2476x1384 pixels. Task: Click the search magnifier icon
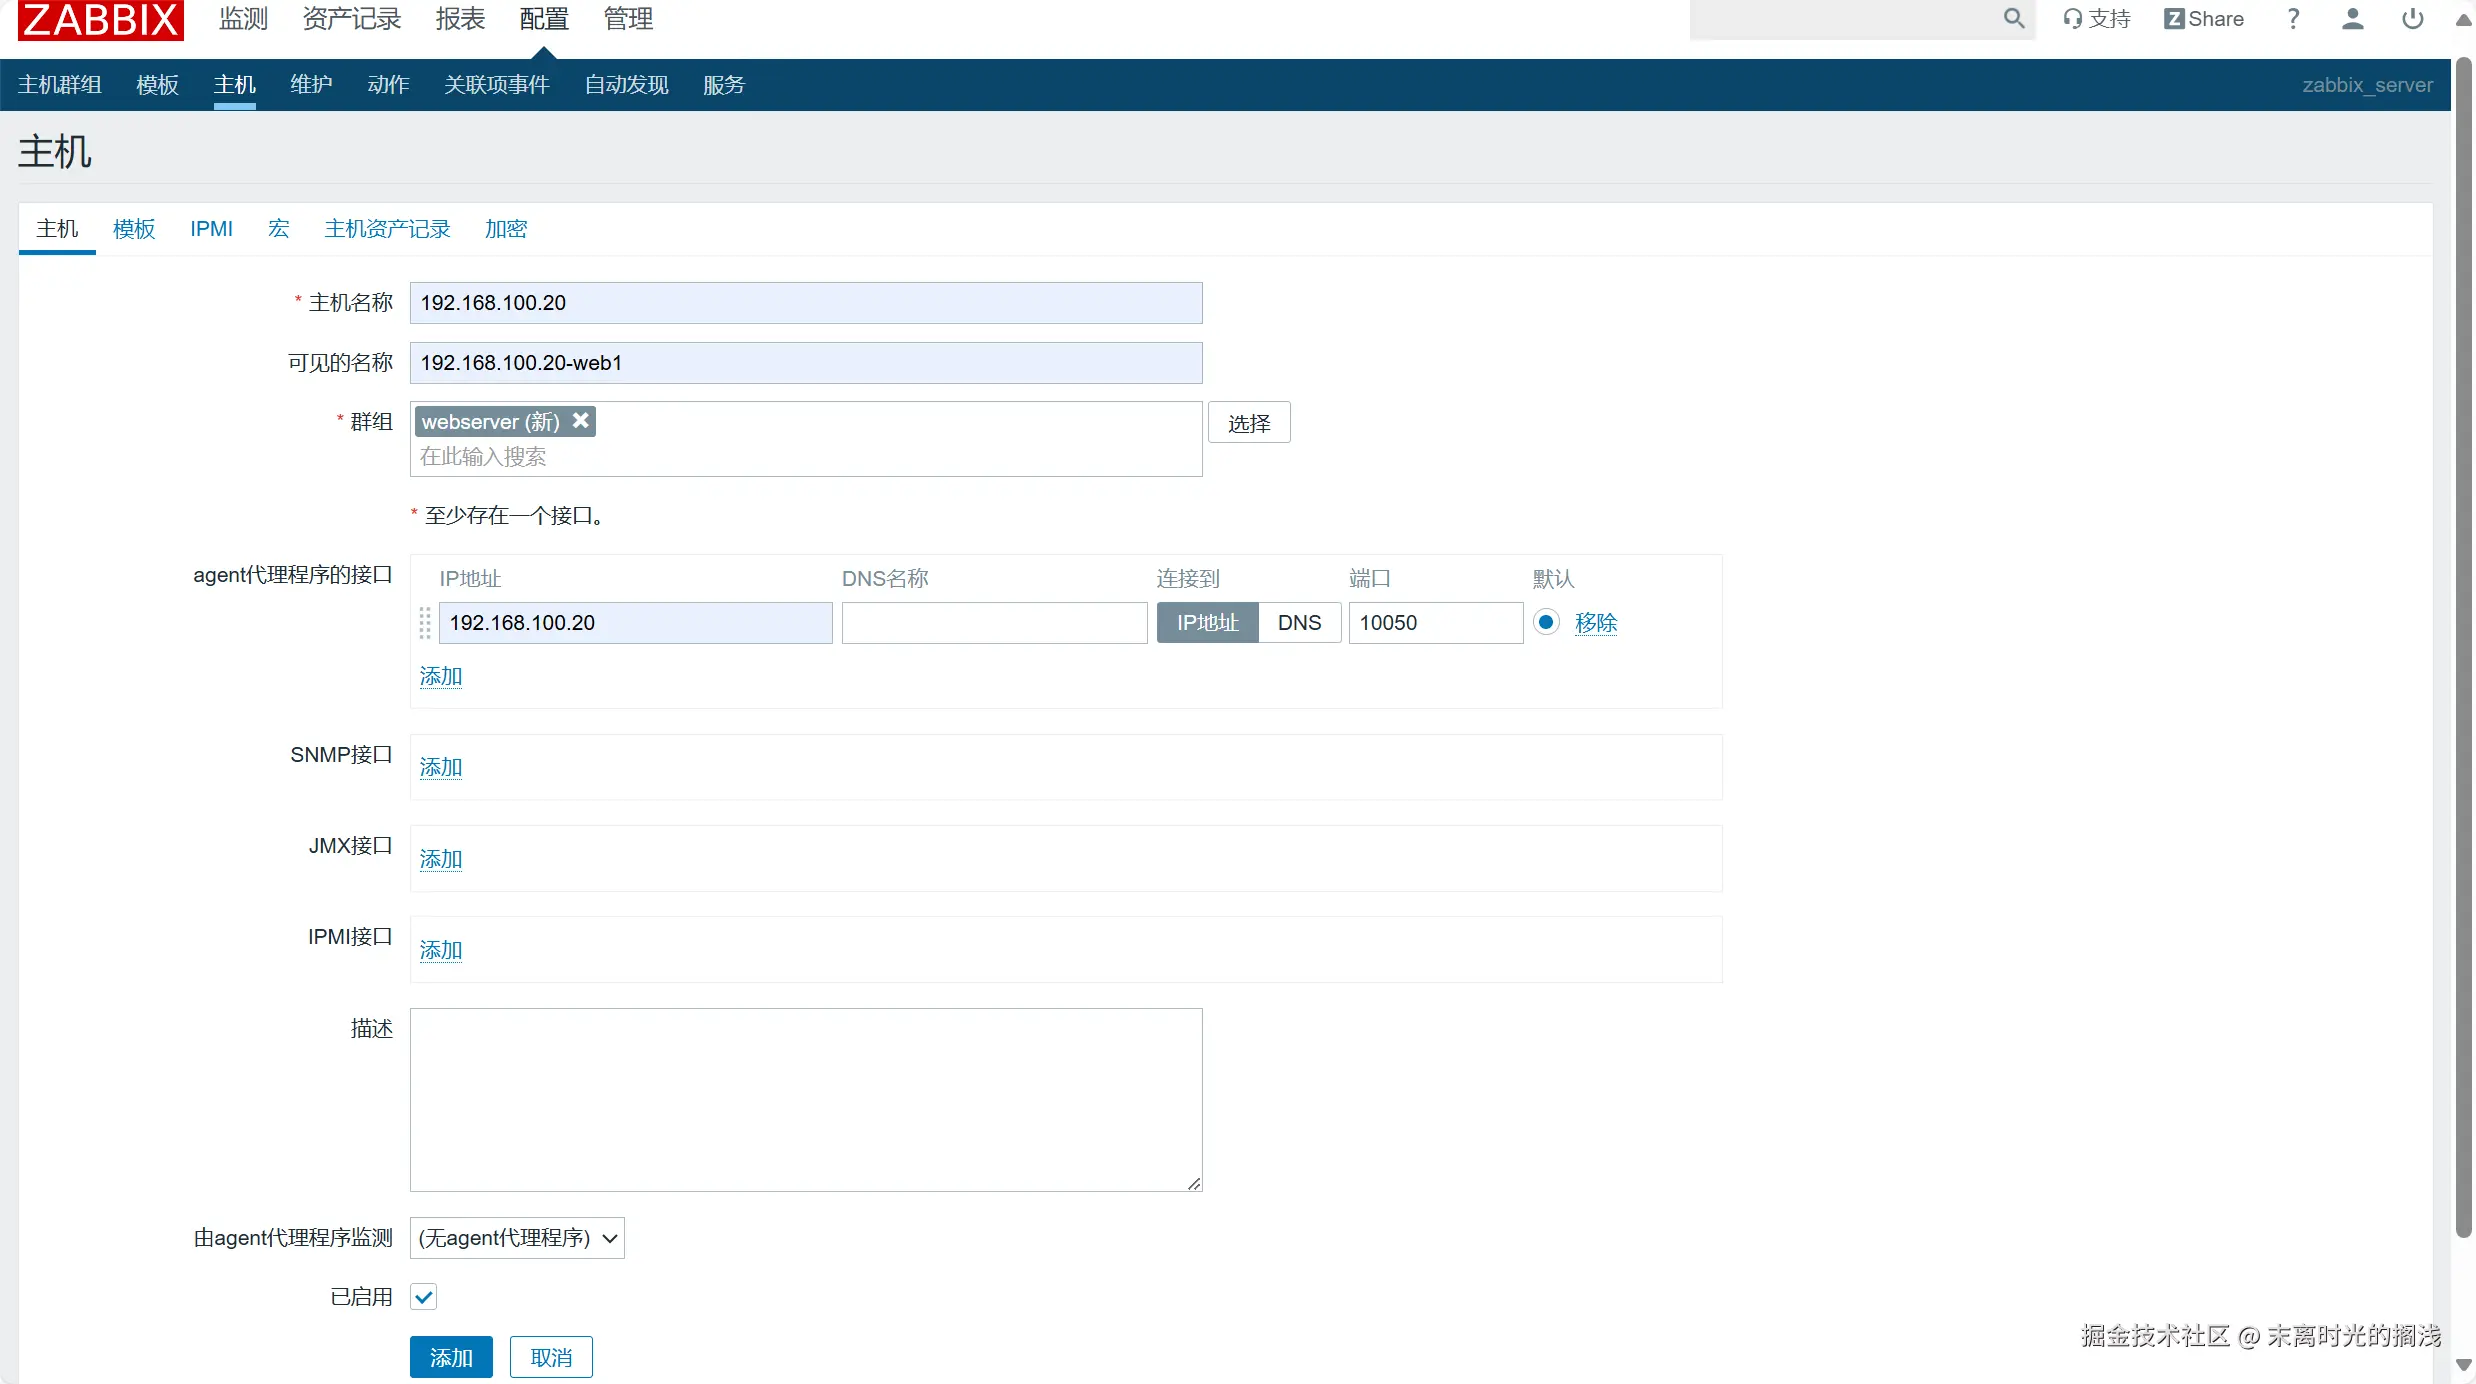pos(2013,19)
